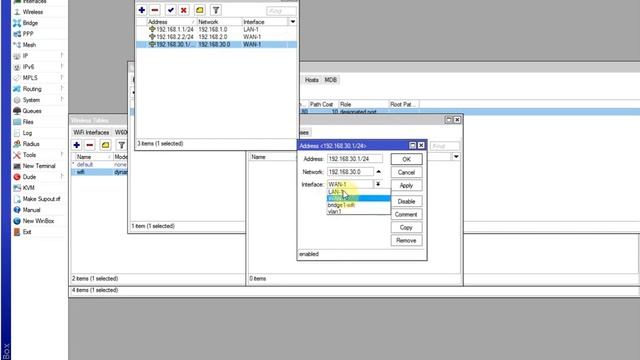
Task: Sort by the Address column header
Action: [x=171, y=22]
